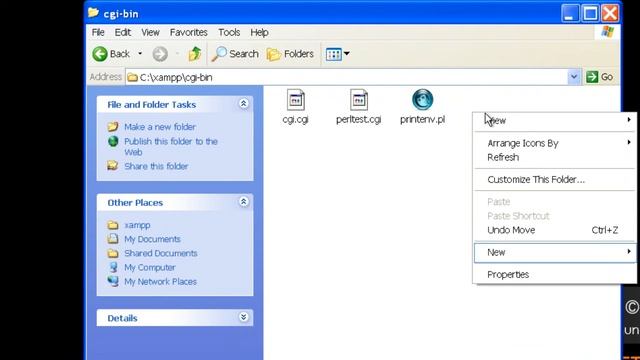The width and height of the screenshot is (640, 360).
Task: Open the xampp link in Other Places
Action: (x=137, y=225)
